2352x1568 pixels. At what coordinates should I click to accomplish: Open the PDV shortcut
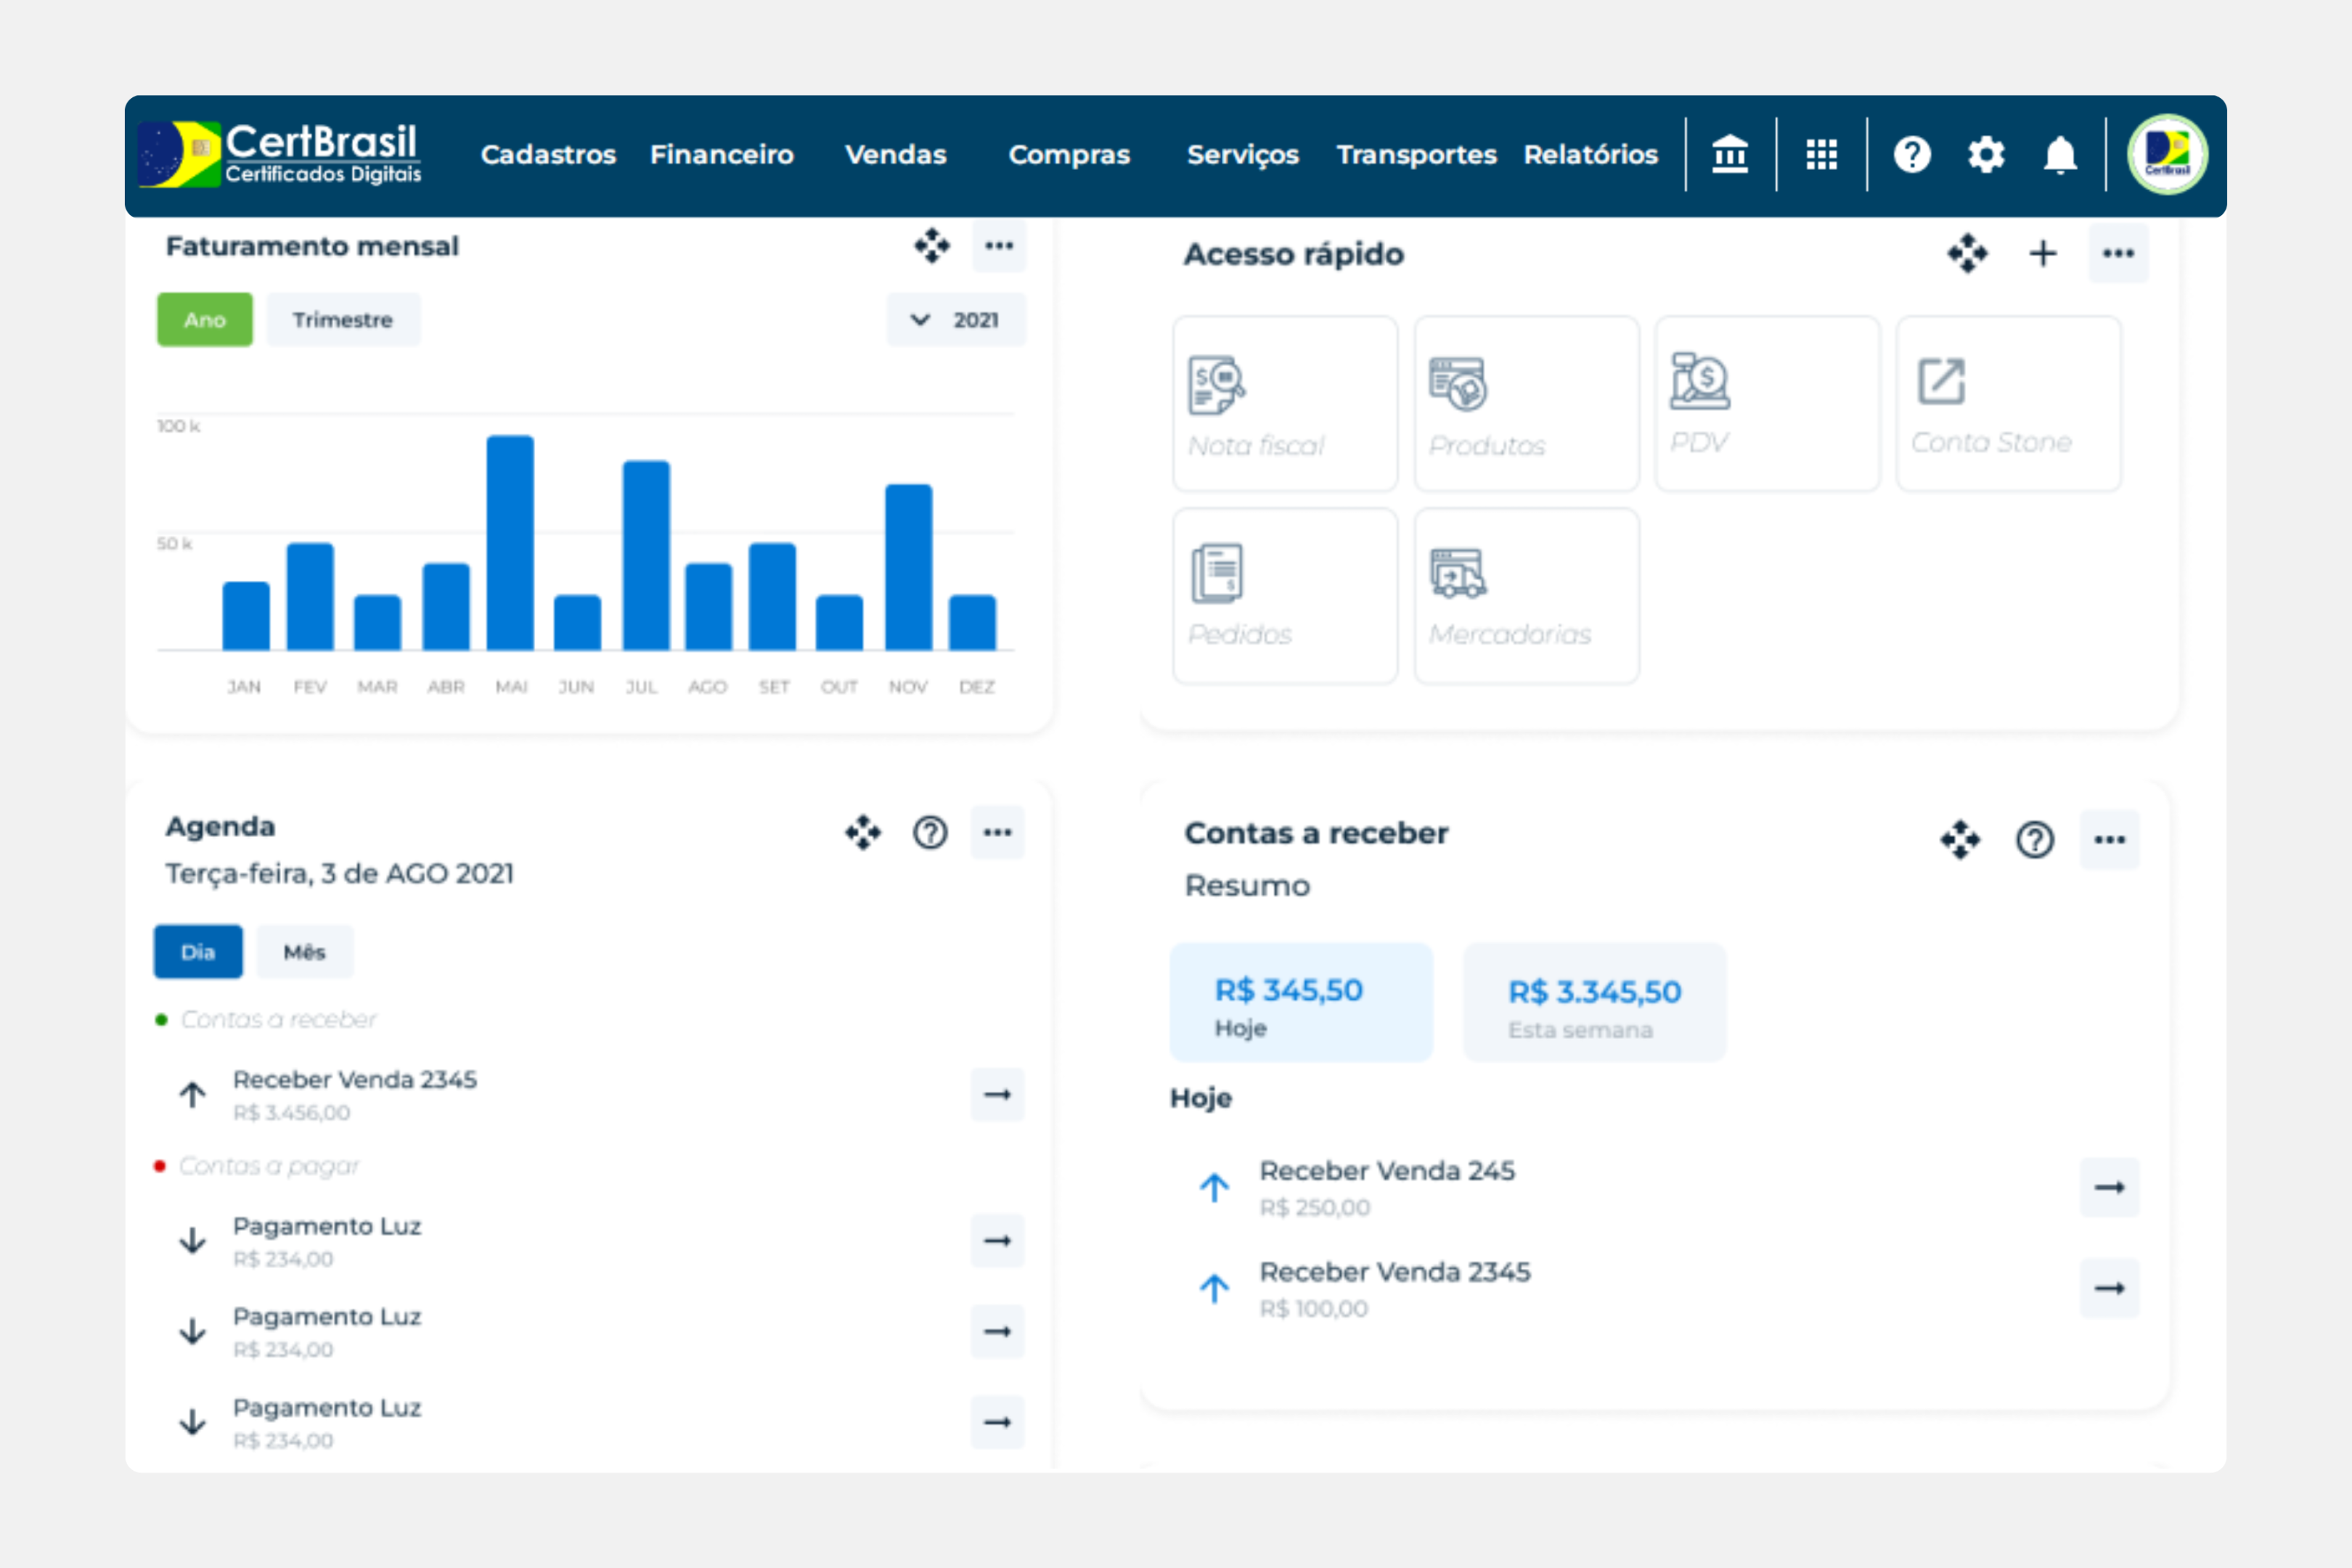1767,404
